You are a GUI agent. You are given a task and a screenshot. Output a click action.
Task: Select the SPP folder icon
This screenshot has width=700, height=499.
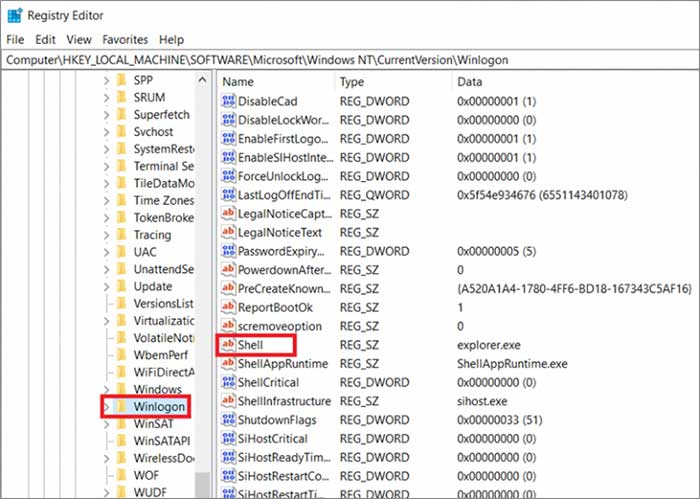point(121,80)
